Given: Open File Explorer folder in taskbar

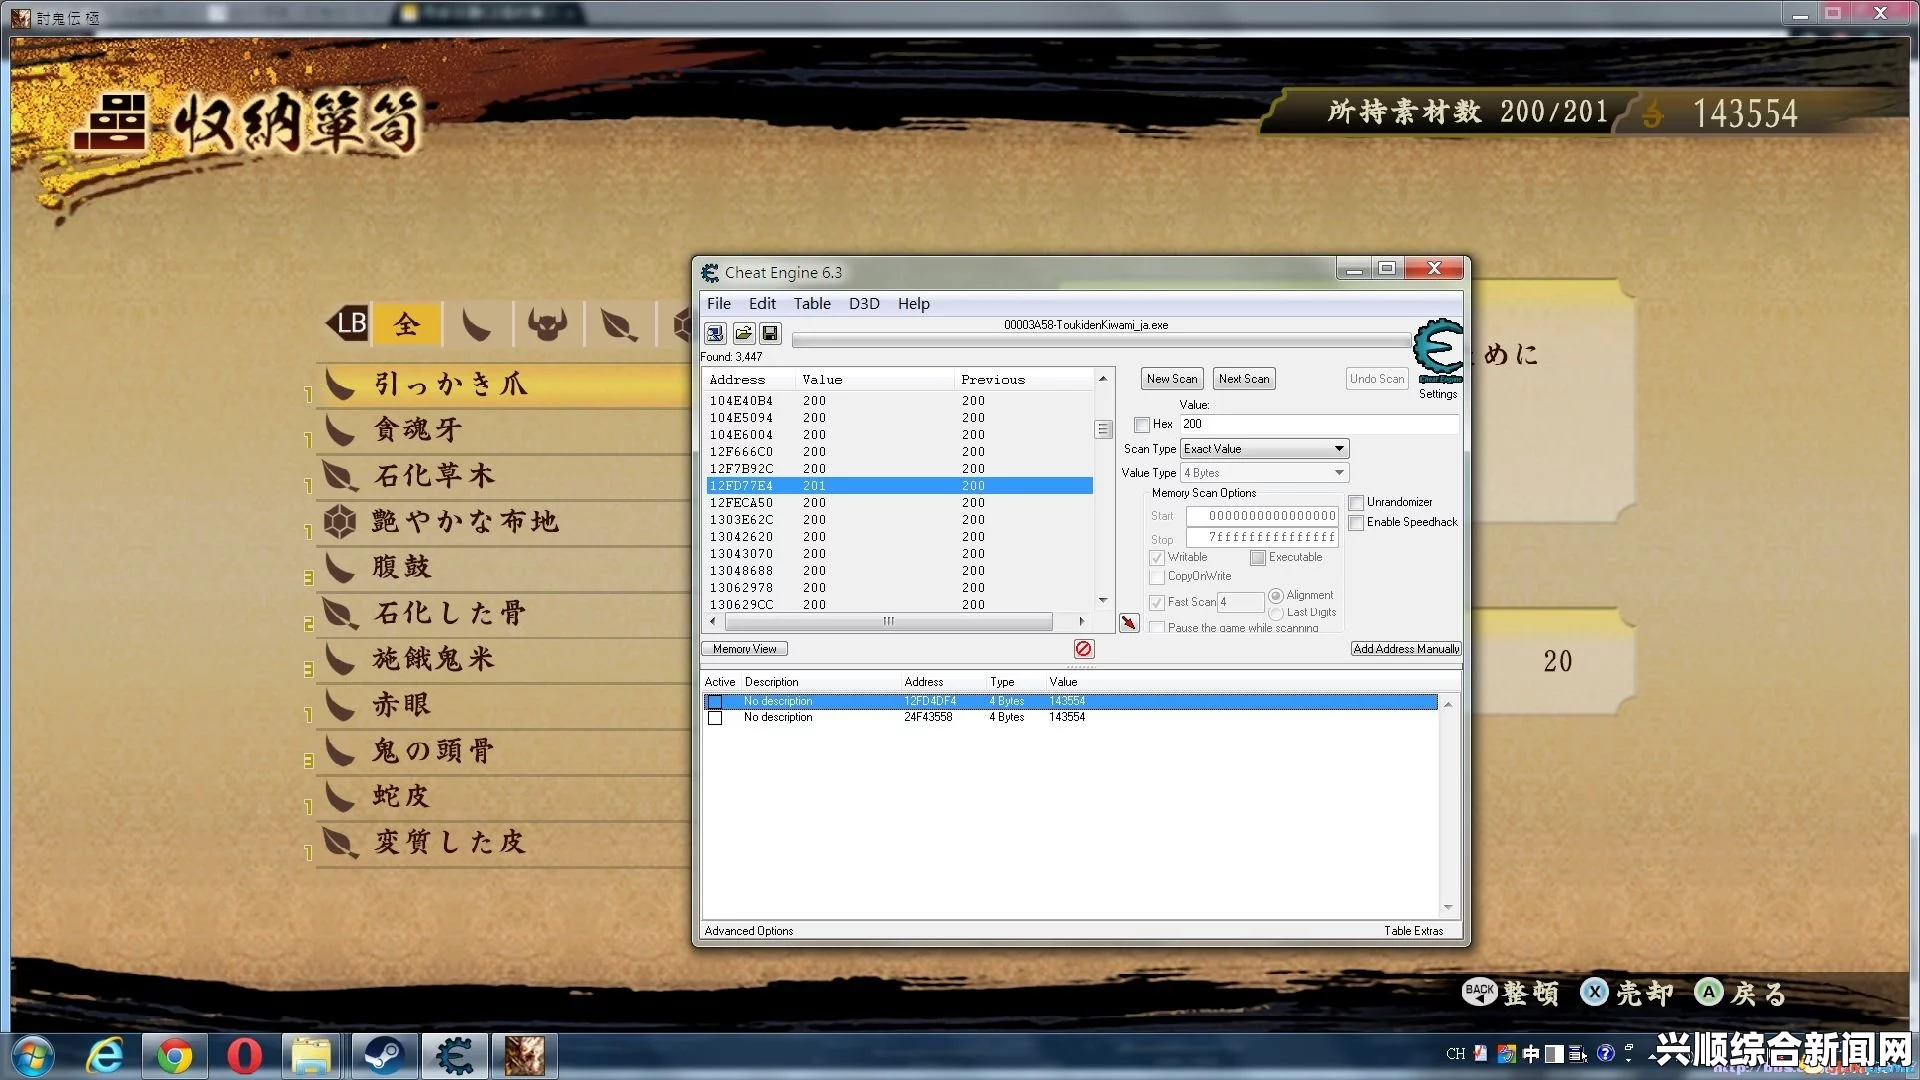Looking at the screenshot, I should (312, 1056).
